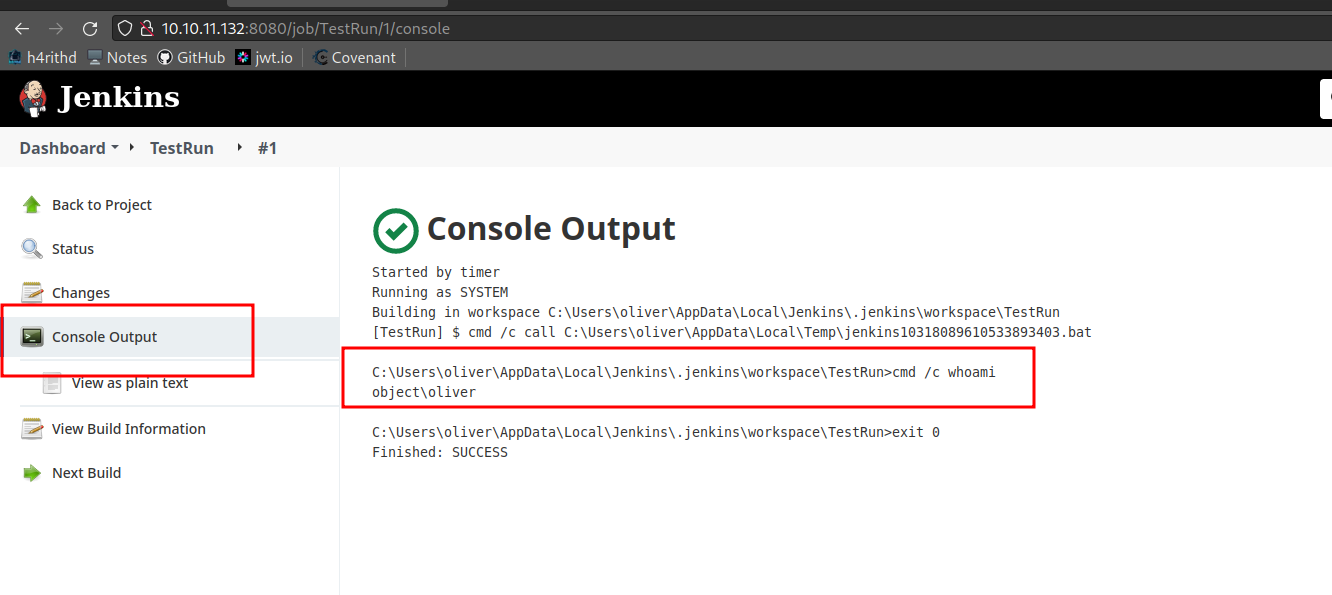Click the shield tracking protection icon
The width and height of the screenshot is (1332, 595).
(124, 29)
